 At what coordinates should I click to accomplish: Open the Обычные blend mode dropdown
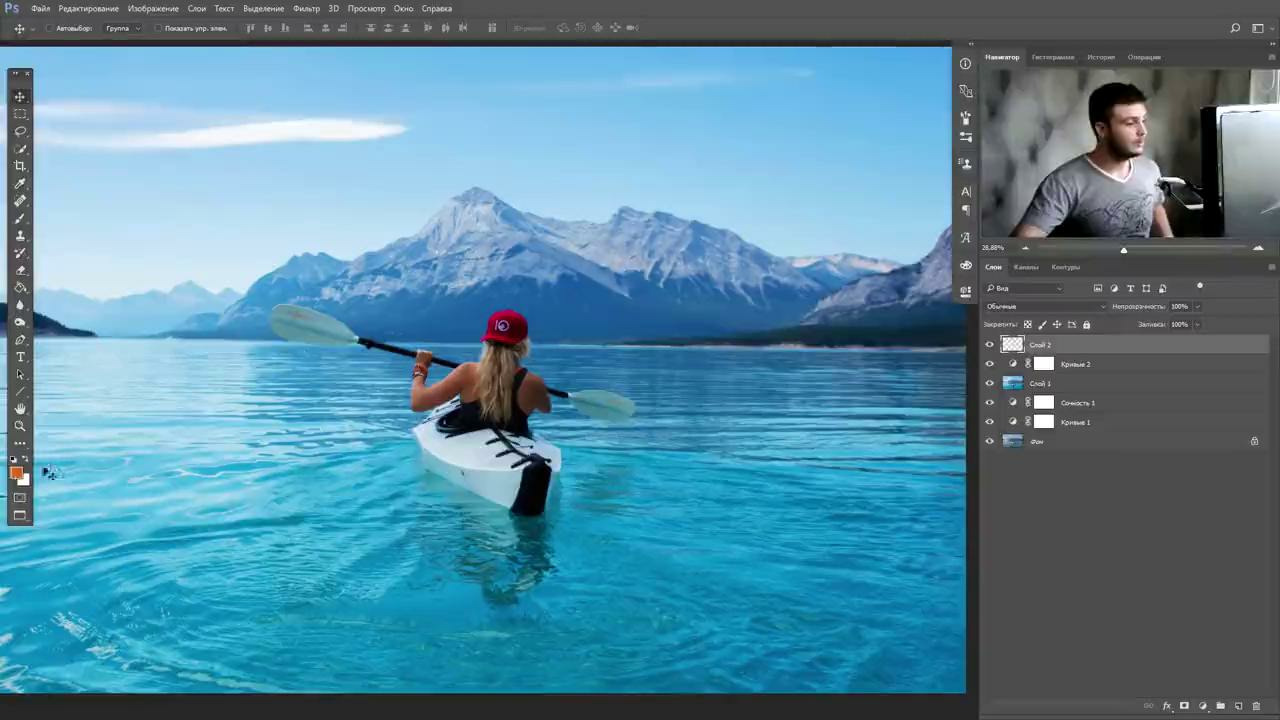[x=1045, y=306]
